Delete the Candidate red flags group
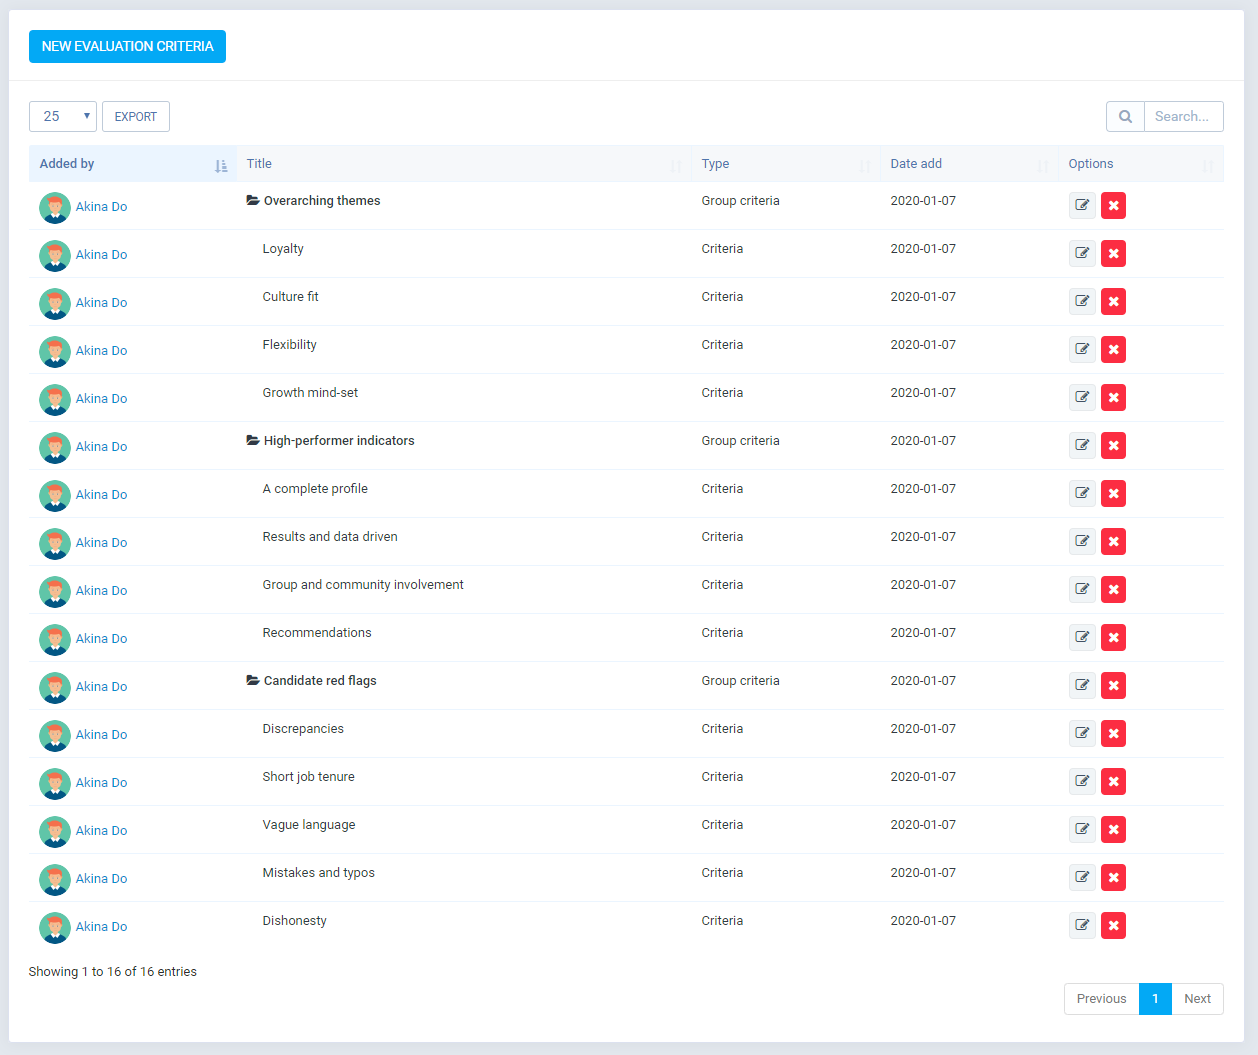Viewport: 1258px width, 1055px height. click(x=1113, y=686)
